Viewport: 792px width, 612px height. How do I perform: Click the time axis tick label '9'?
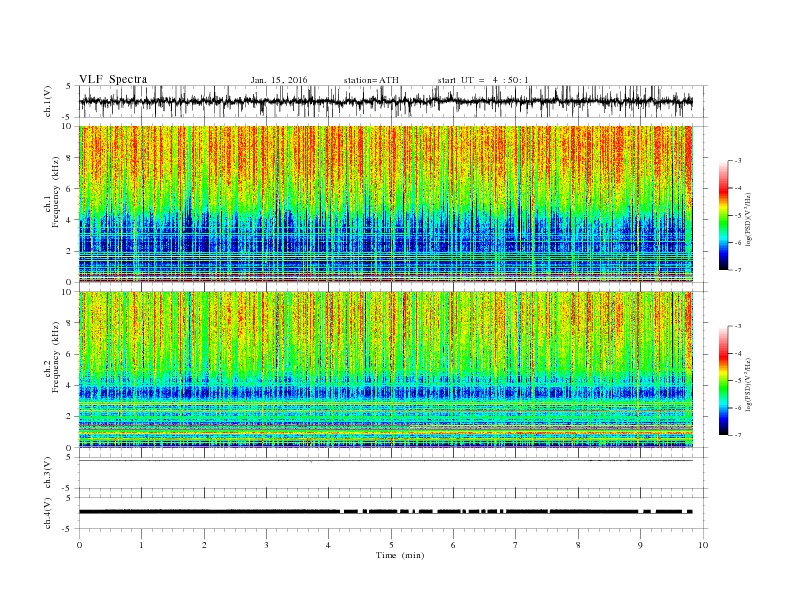640,545
